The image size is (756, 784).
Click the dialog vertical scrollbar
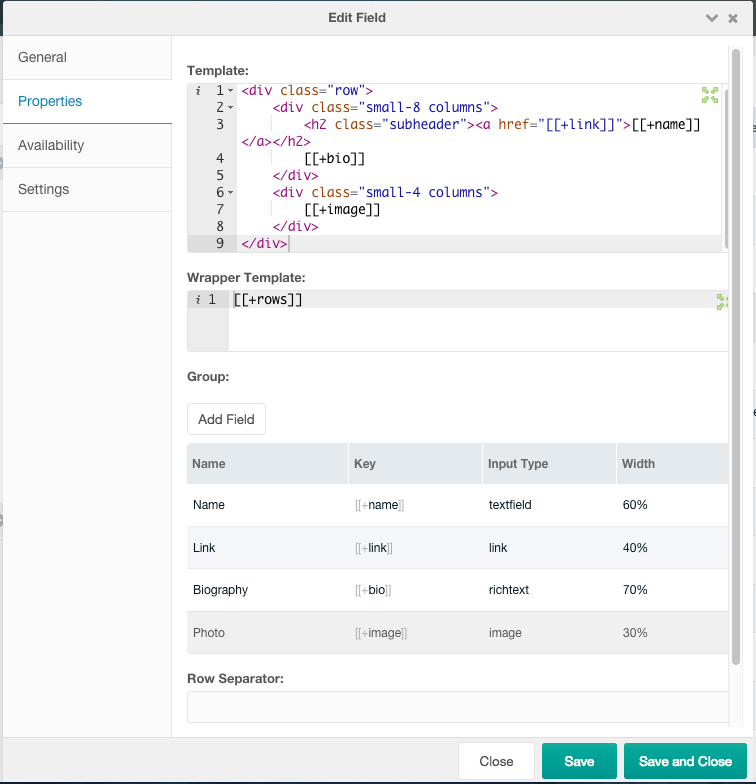point(736,356)
